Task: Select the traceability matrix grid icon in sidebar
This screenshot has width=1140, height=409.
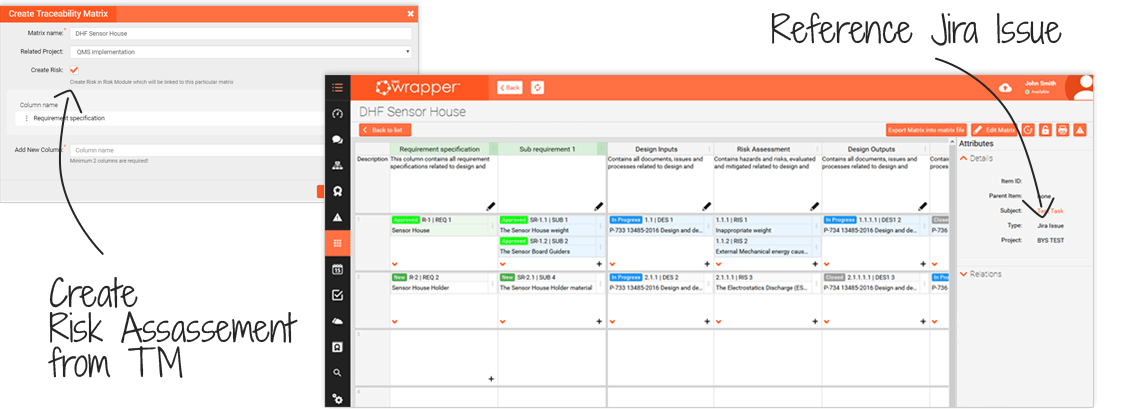Action: (x=337, y=243)
